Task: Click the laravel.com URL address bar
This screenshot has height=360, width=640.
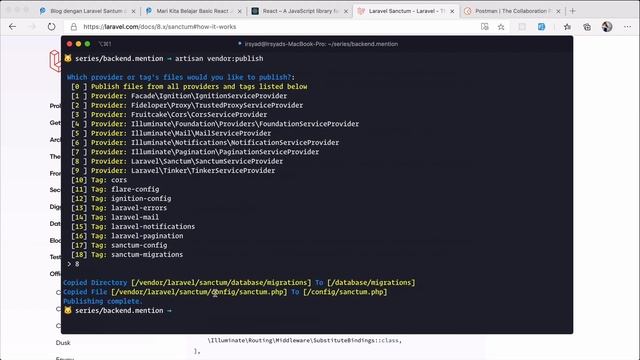Action: (160, 27)
